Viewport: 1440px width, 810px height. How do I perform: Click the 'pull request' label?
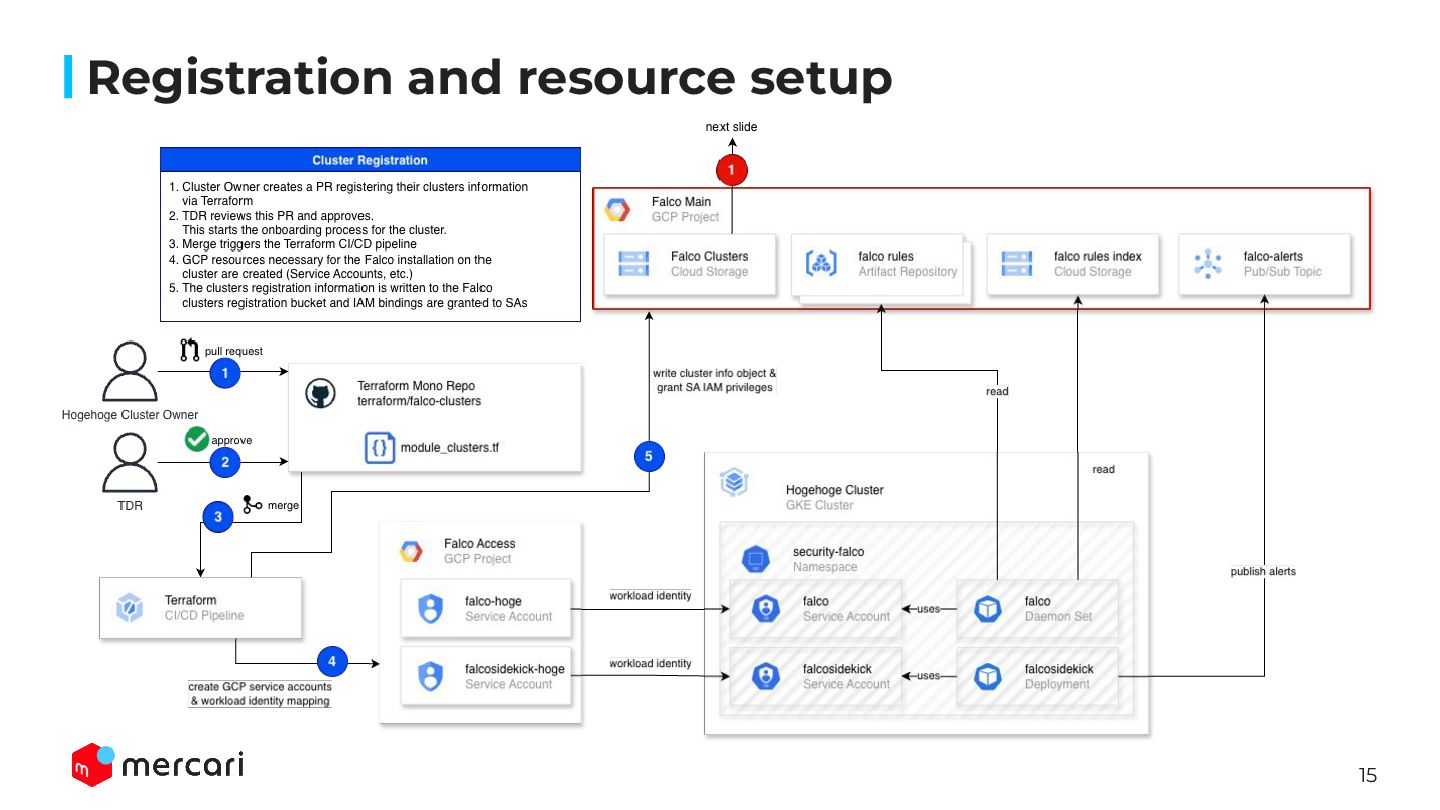coord(234,351)
